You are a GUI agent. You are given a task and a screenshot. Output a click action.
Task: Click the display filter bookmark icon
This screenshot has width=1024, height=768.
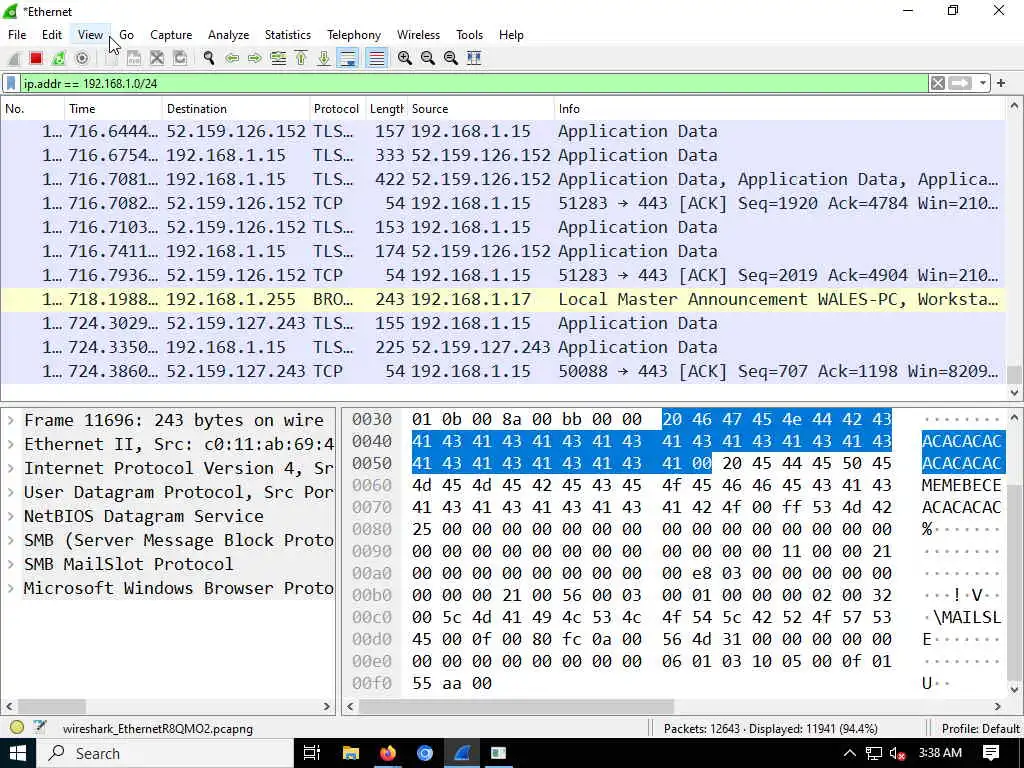11,84
